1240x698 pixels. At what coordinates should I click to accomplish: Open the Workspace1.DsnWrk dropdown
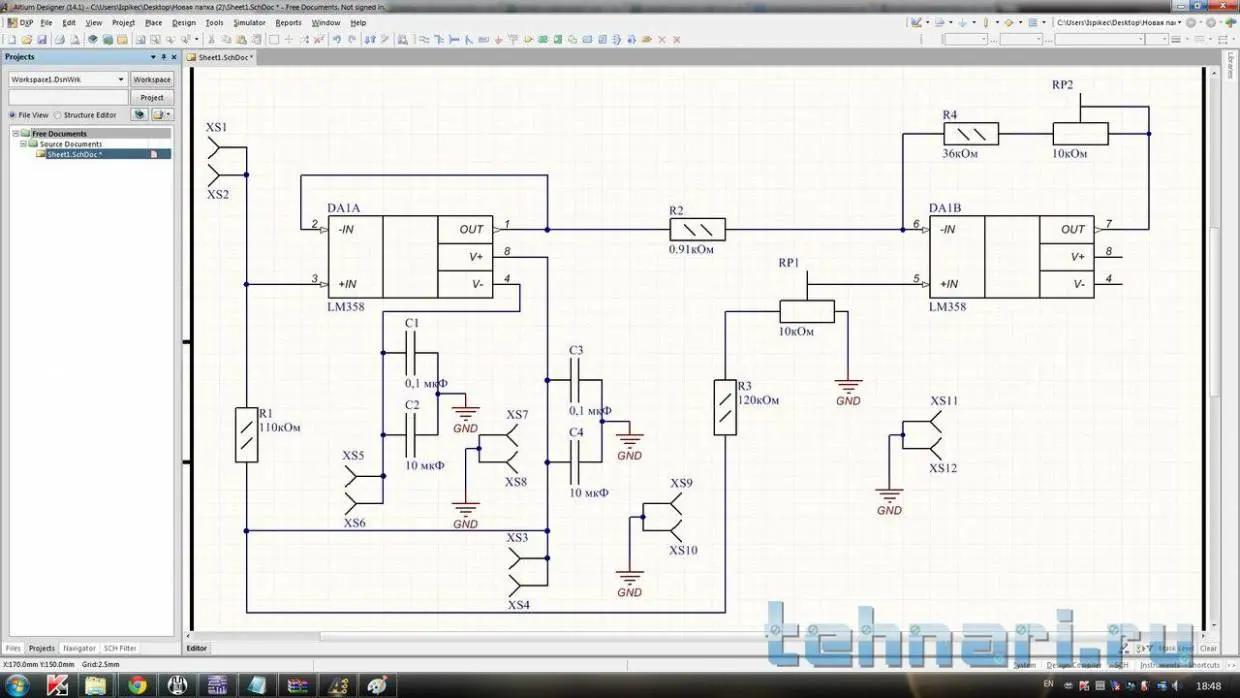coord(121,79)
